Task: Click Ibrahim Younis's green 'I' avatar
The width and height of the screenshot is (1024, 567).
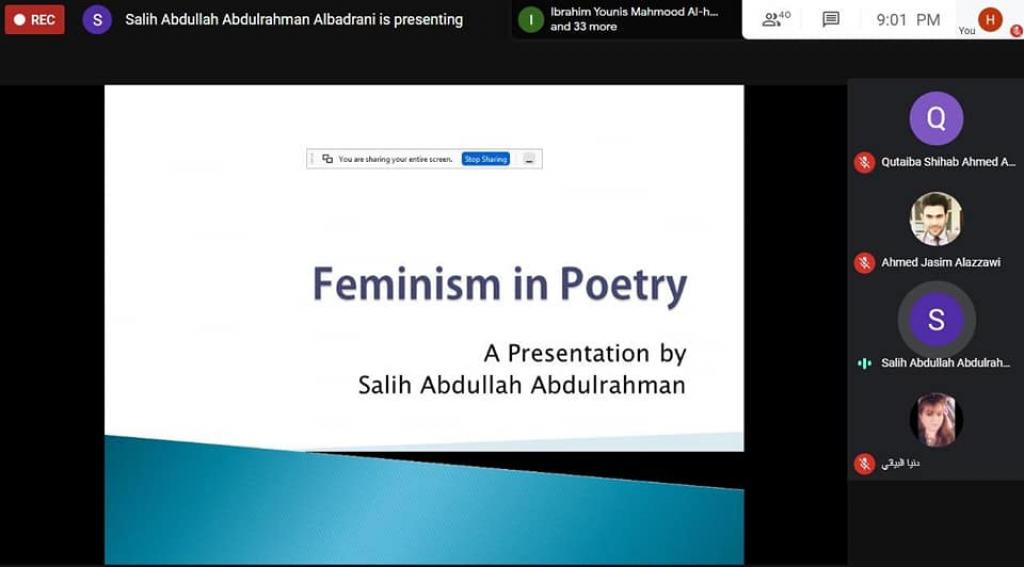Action: [x=531, y=19]
